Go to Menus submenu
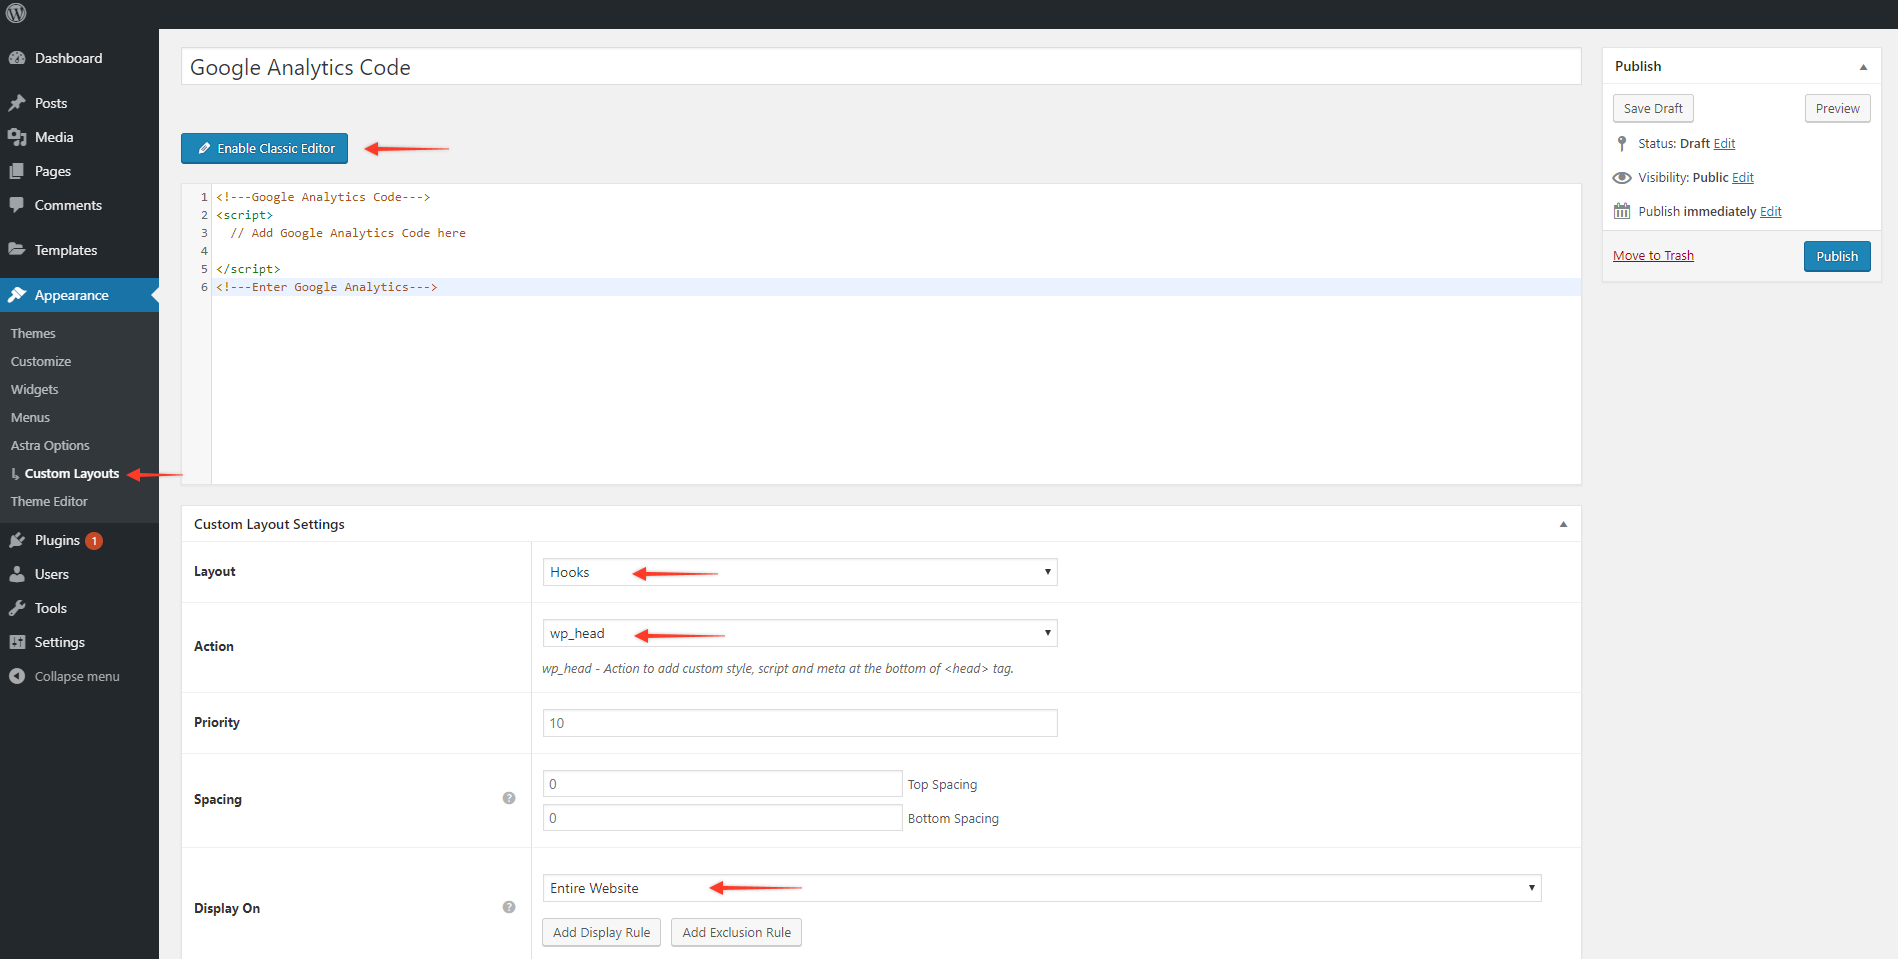1898x959 pixels. pyautogui.click(x=30, y=417)
